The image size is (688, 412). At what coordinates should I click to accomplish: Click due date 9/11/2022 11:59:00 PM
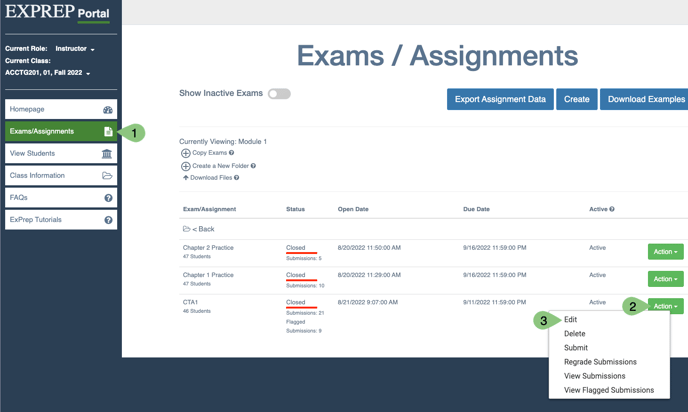(x=494, y=302)
